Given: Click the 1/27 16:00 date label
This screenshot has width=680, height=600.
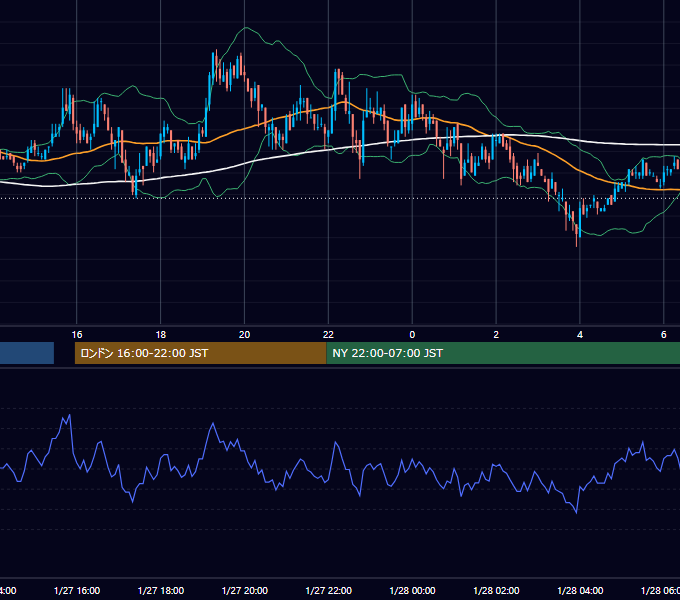Looking at the screenshot, I should pos(77,590).
